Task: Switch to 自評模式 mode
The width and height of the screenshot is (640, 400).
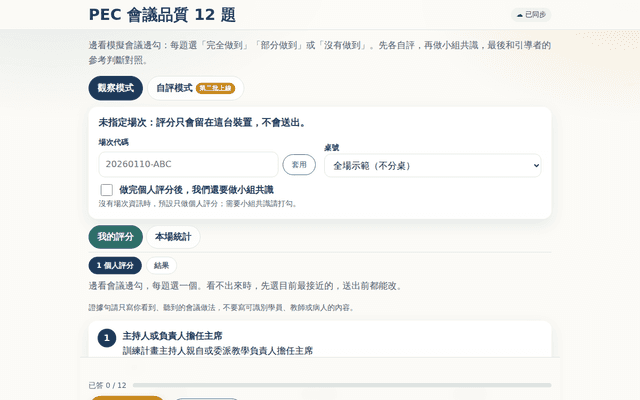Action: [196, 88]
